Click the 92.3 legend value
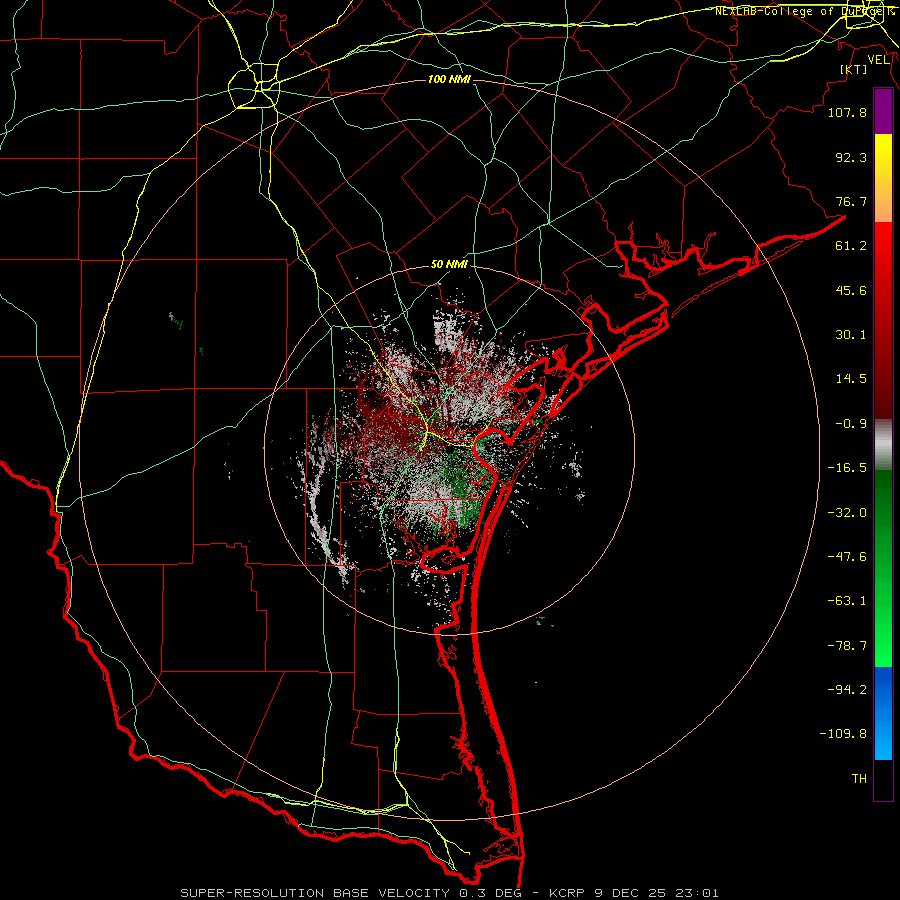The width and height of the screenshot is (900, 900). (851, 157)
